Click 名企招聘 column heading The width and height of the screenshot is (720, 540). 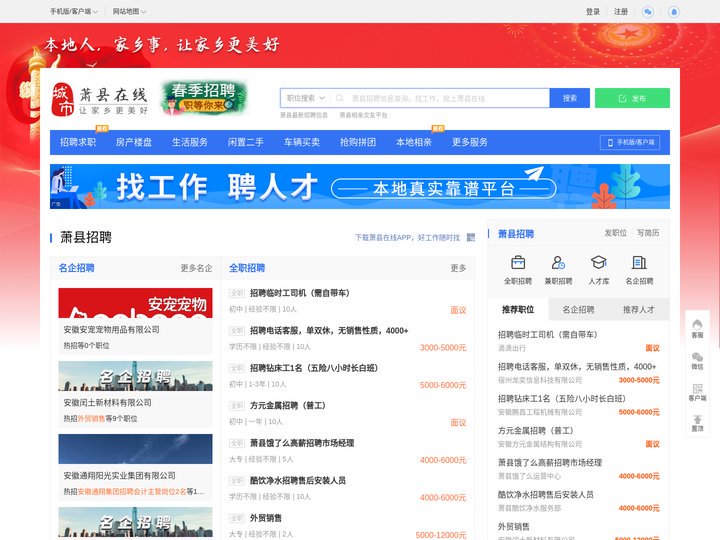[x=77, y=268]
